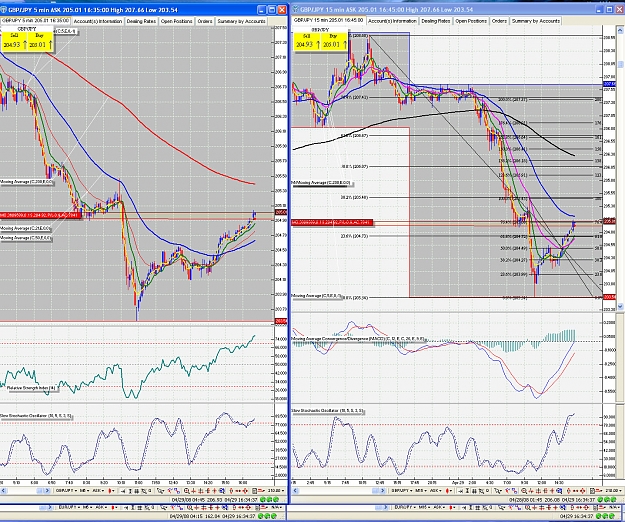Screen dimensions: 625x522
Task: Select GBP/JPY 5 min chart tab
Action: click(x=35, y=21)
